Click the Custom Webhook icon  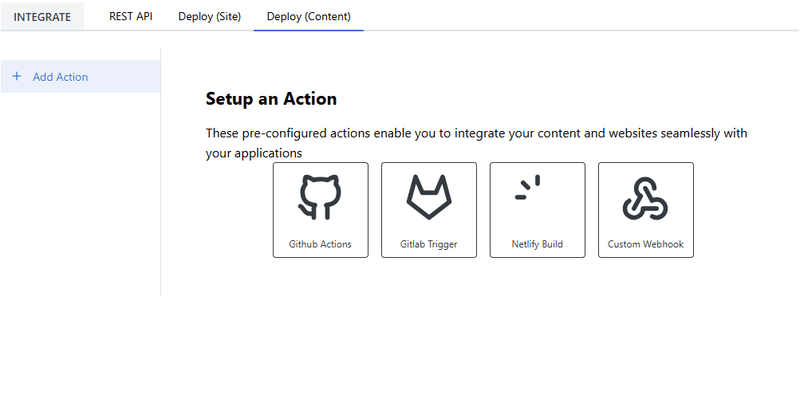point(645,198)
